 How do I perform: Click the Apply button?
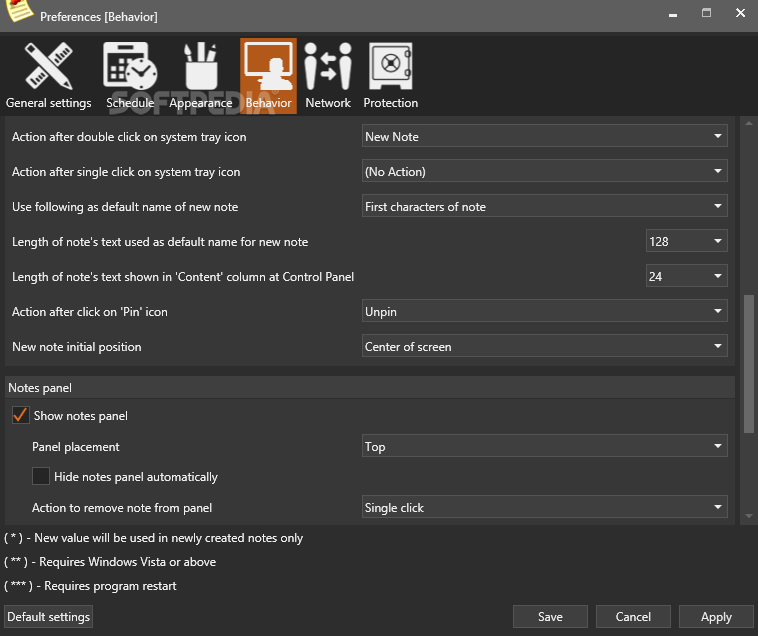pyautogui.click(x=716, y=617)
